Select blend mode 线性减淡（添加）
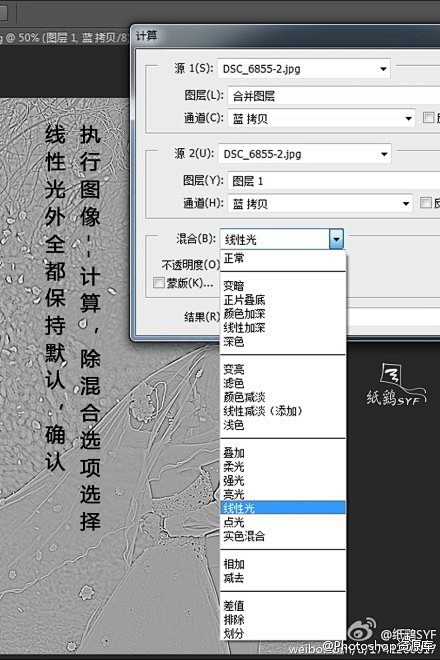The height and width of the screenshot is (660, 440). click(x=283, y=411)
